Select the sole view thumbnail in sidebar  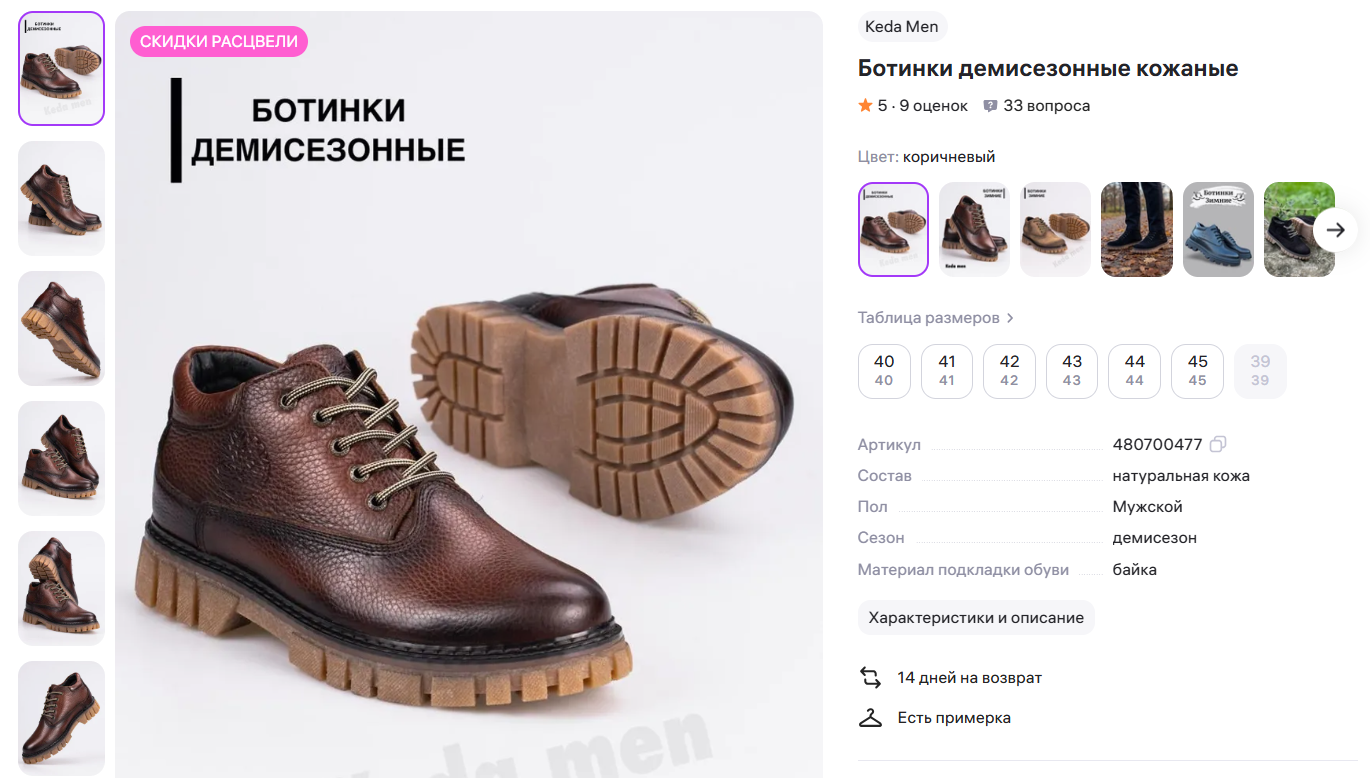coord(61,328)
